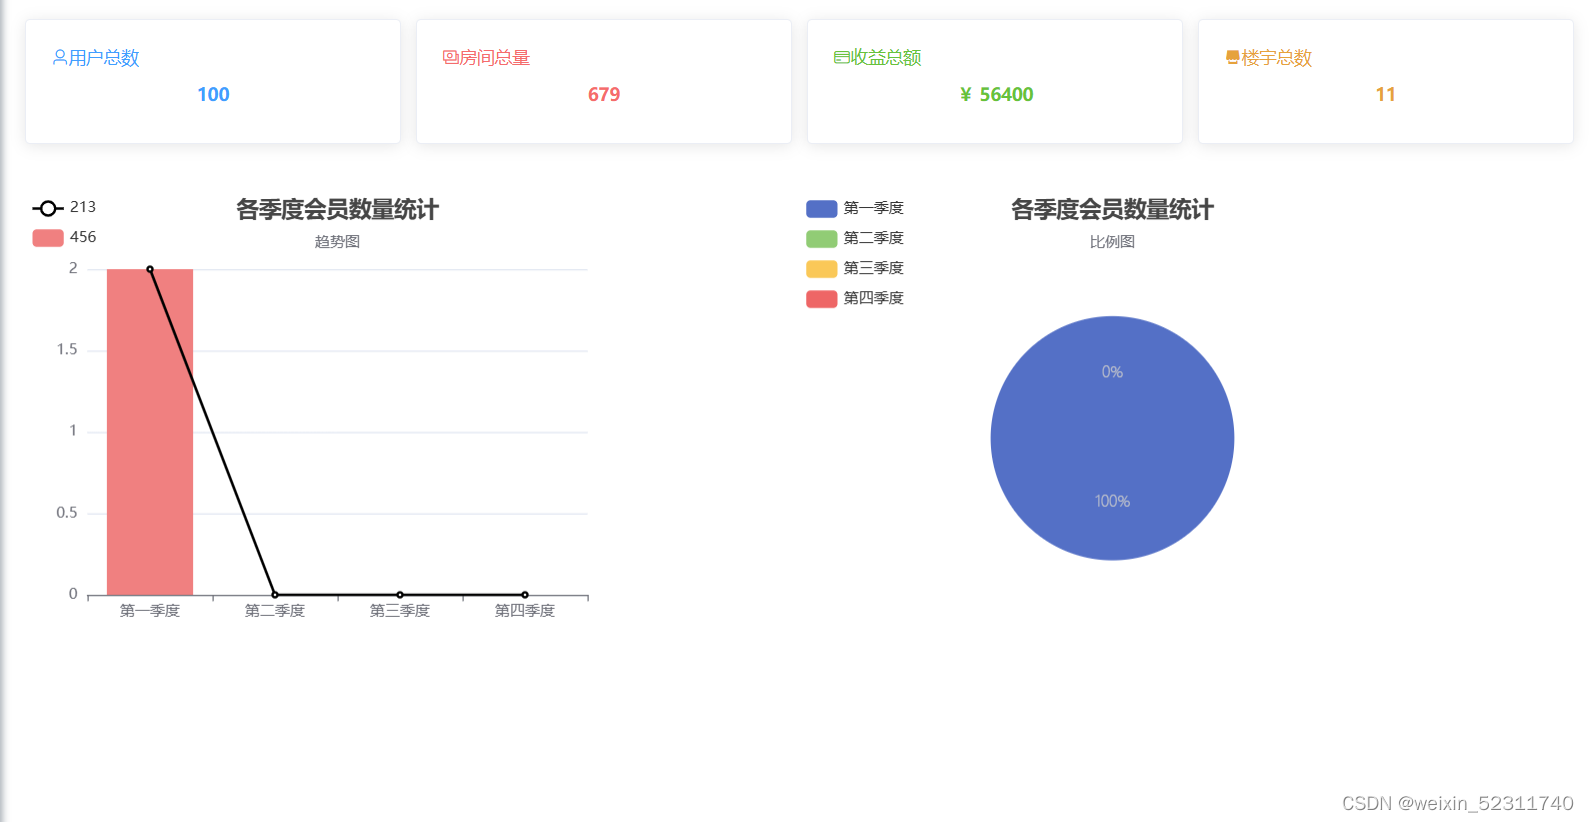Toggle 第二季度 in the pie legend
The width and height of the screenshot is (1589, 822).
pos(855,238)
